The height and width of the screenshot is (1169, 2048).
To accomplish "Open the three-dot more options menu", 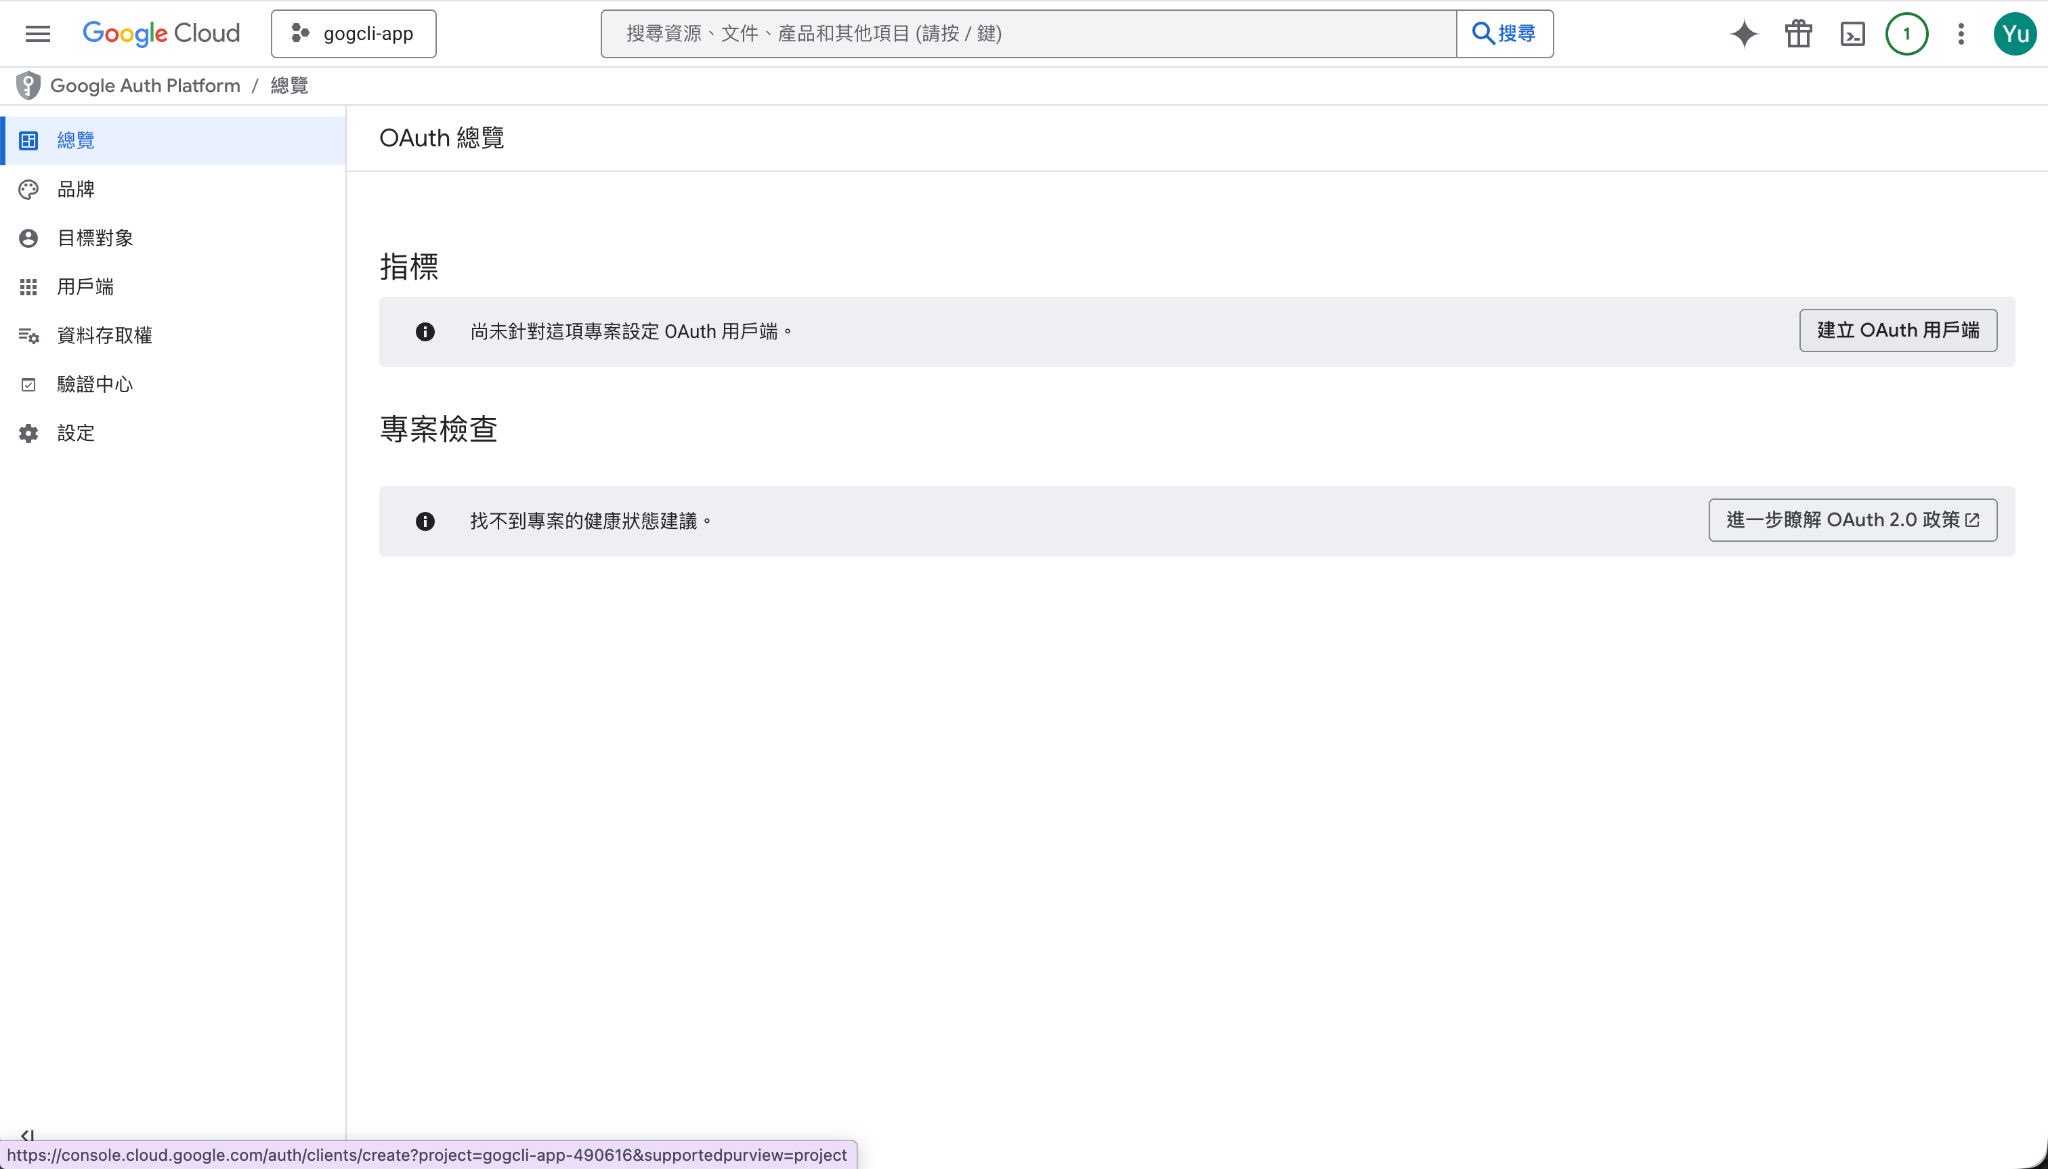I will click(x=1960, y=34).
